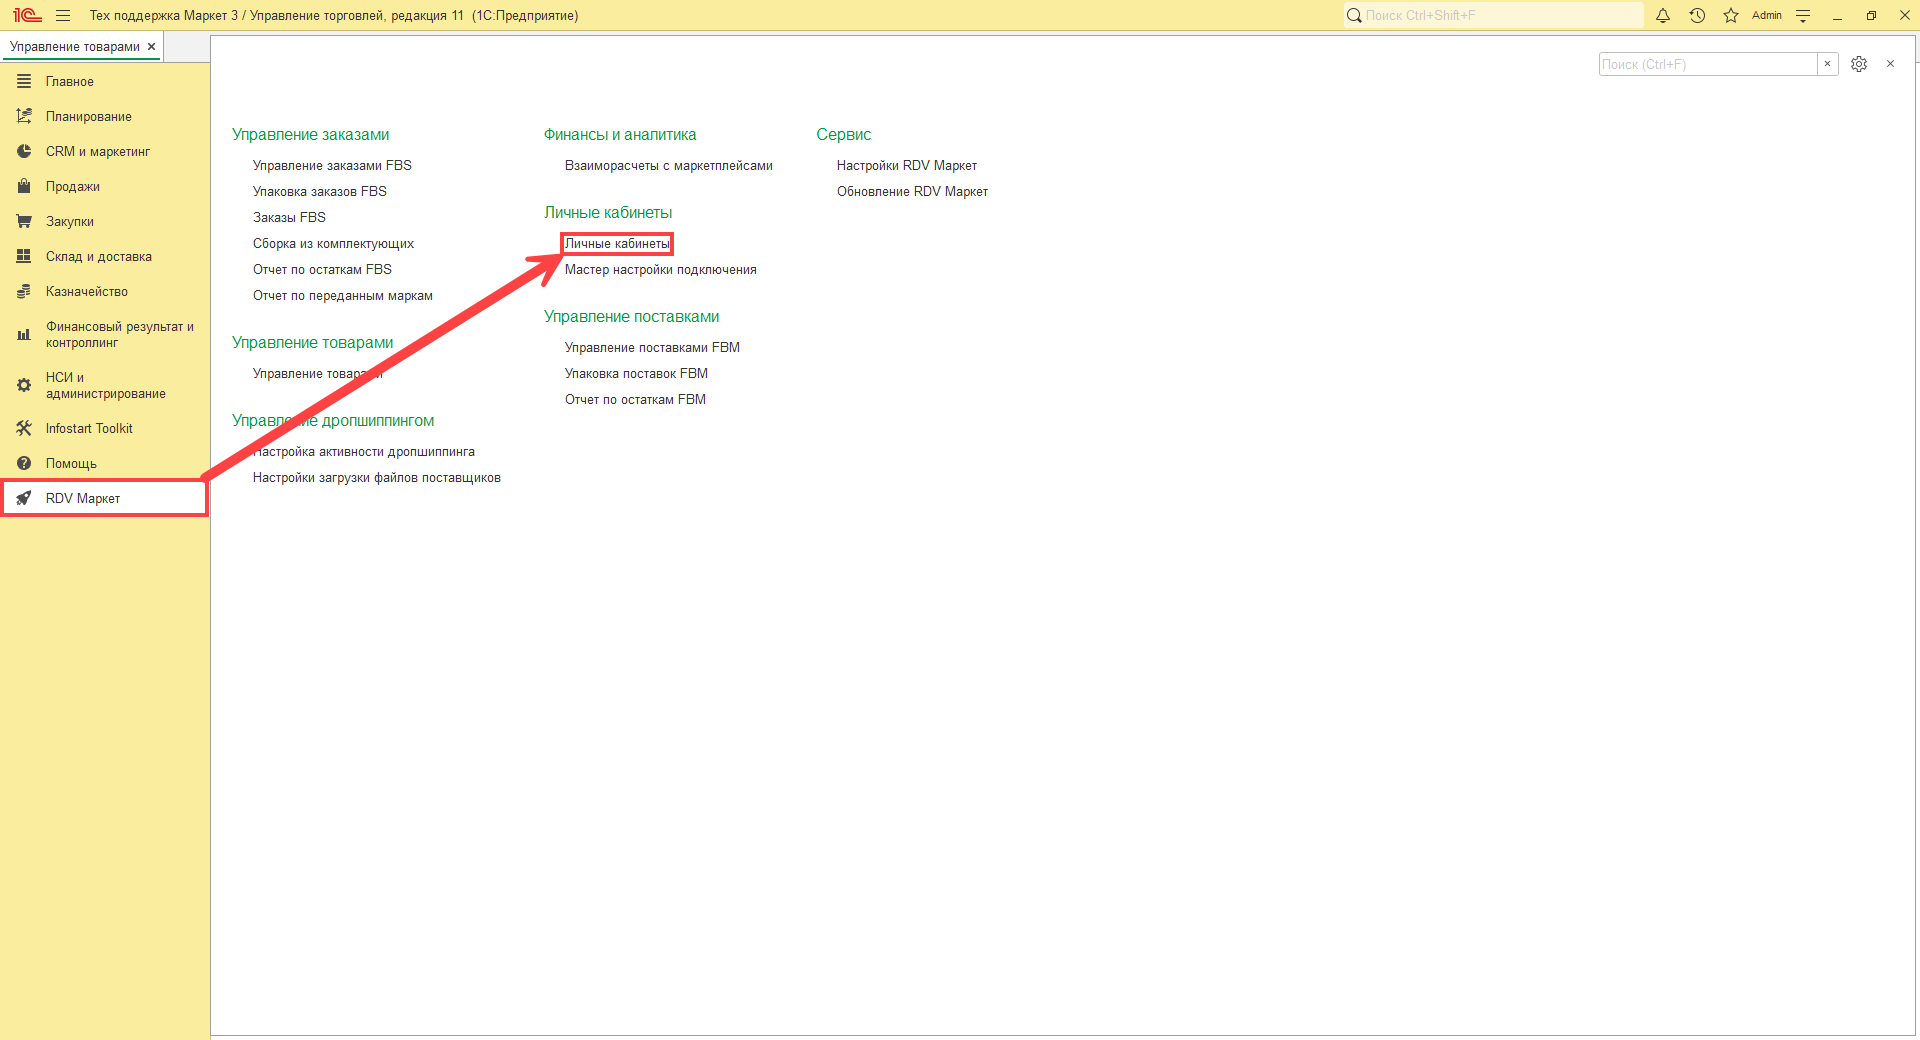Open the CRM и маркетинг section

click(x=105, y=151)
